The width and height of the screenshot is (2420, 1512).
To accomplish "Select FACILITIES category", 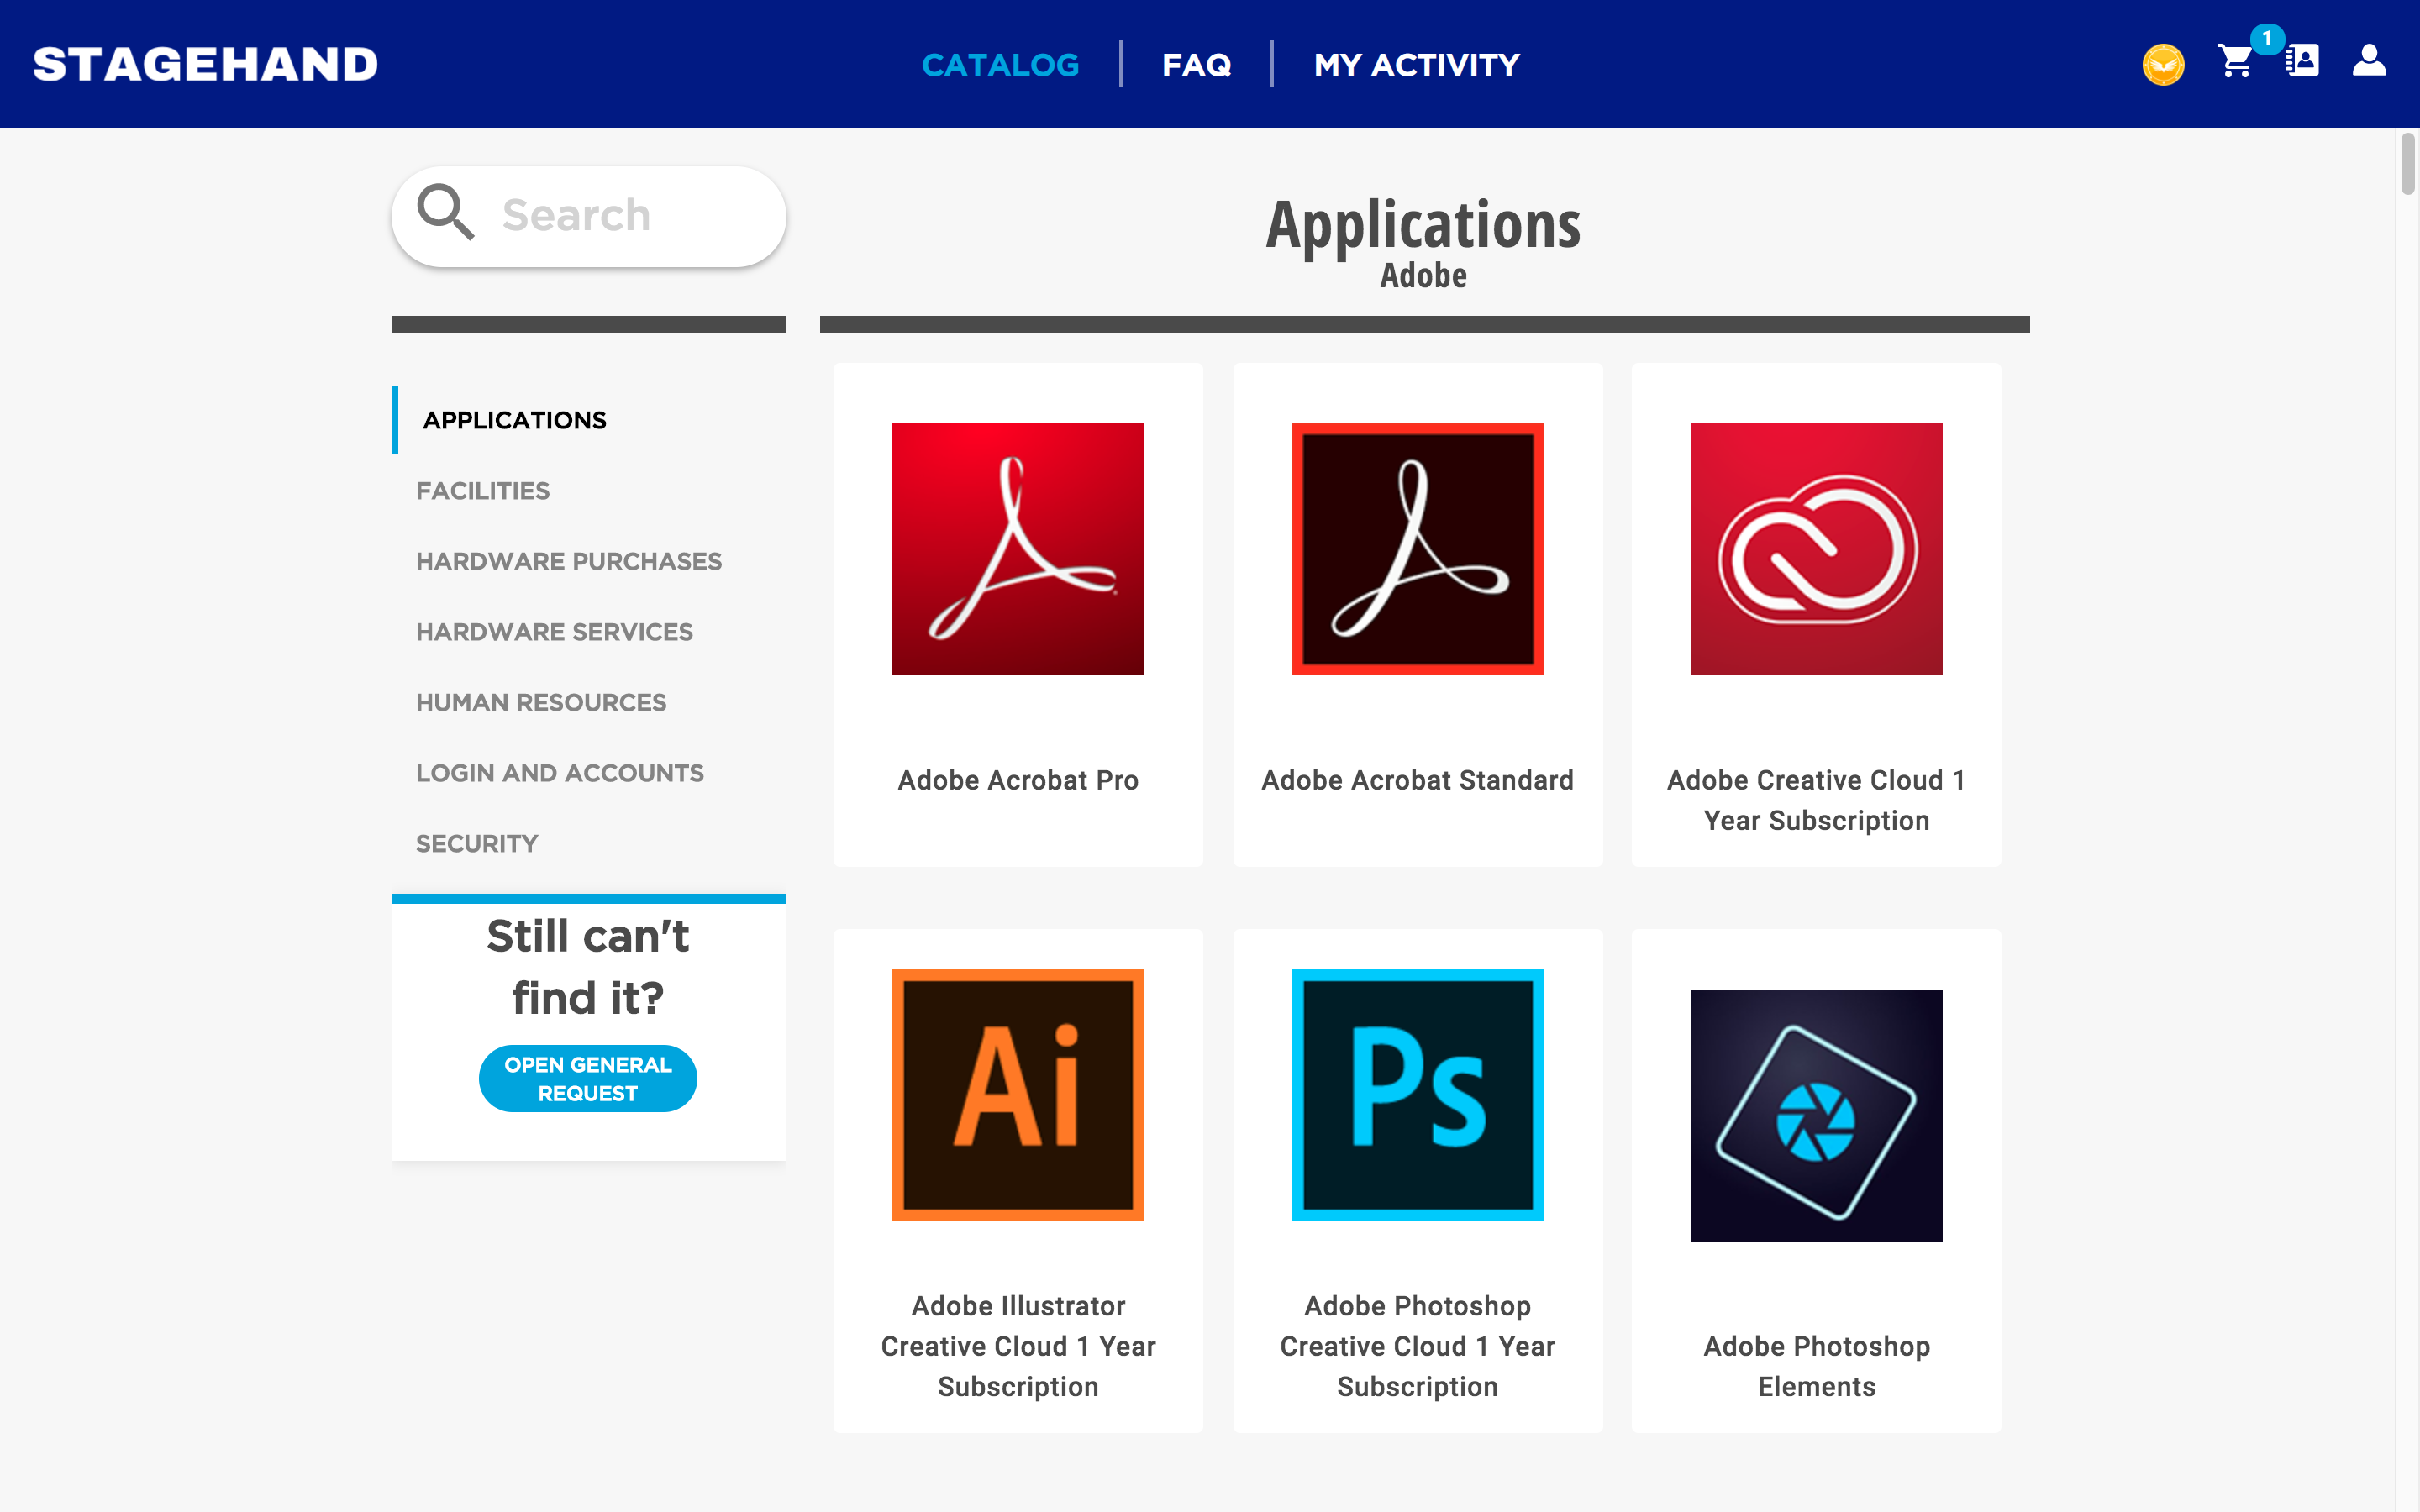I will pyautogui.click(x=483, y=491).
